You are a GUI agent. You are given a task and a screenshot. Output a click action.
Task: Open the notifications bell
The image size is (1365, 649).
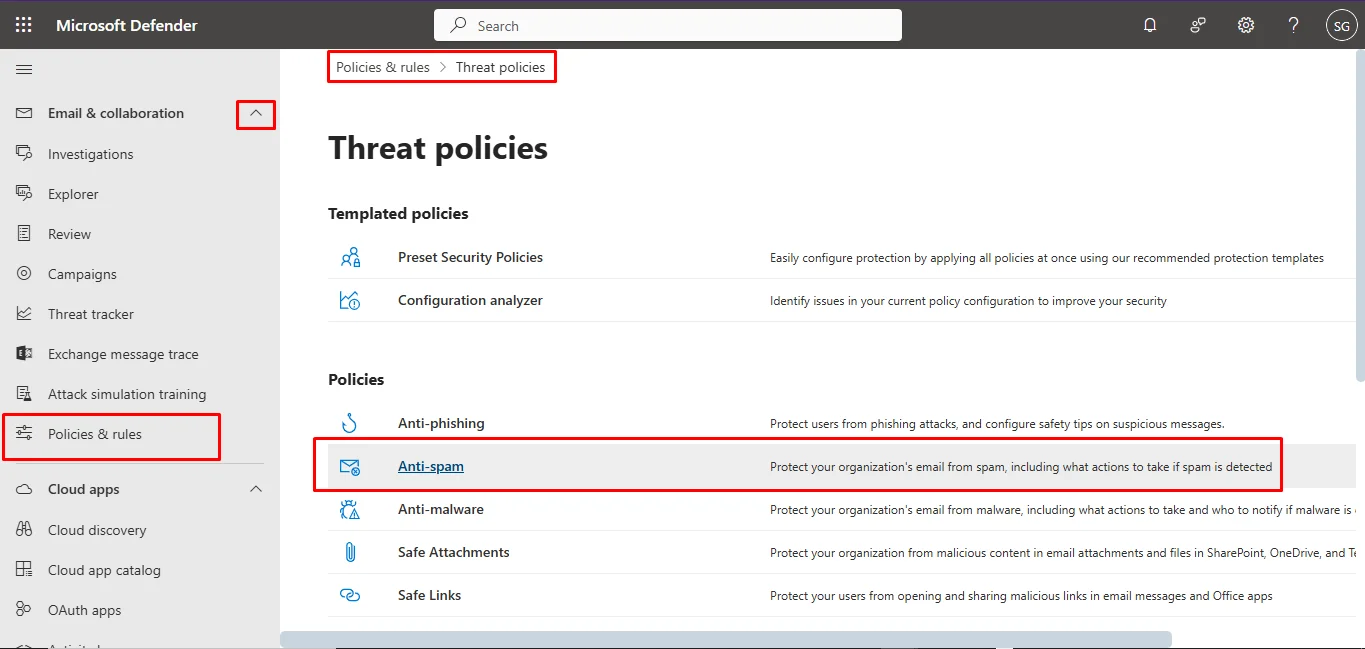pos(1150,25)
